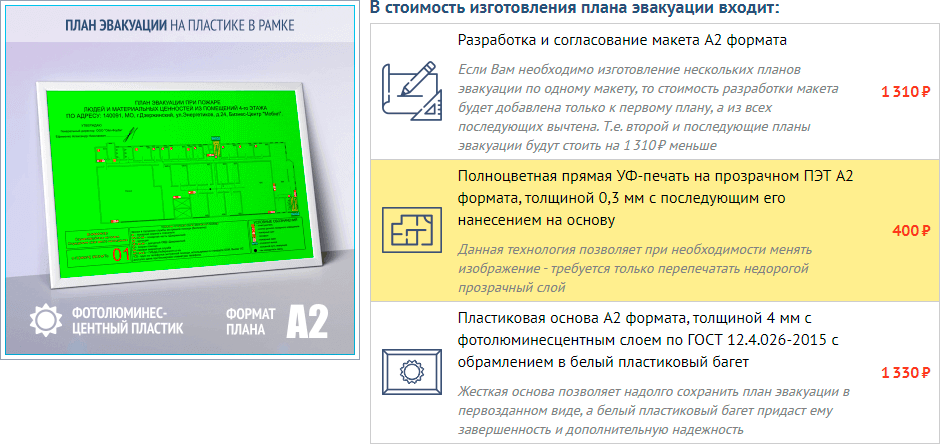
Task: Click the red 01 marker on evacuation plan
Action: pos(122,255)
